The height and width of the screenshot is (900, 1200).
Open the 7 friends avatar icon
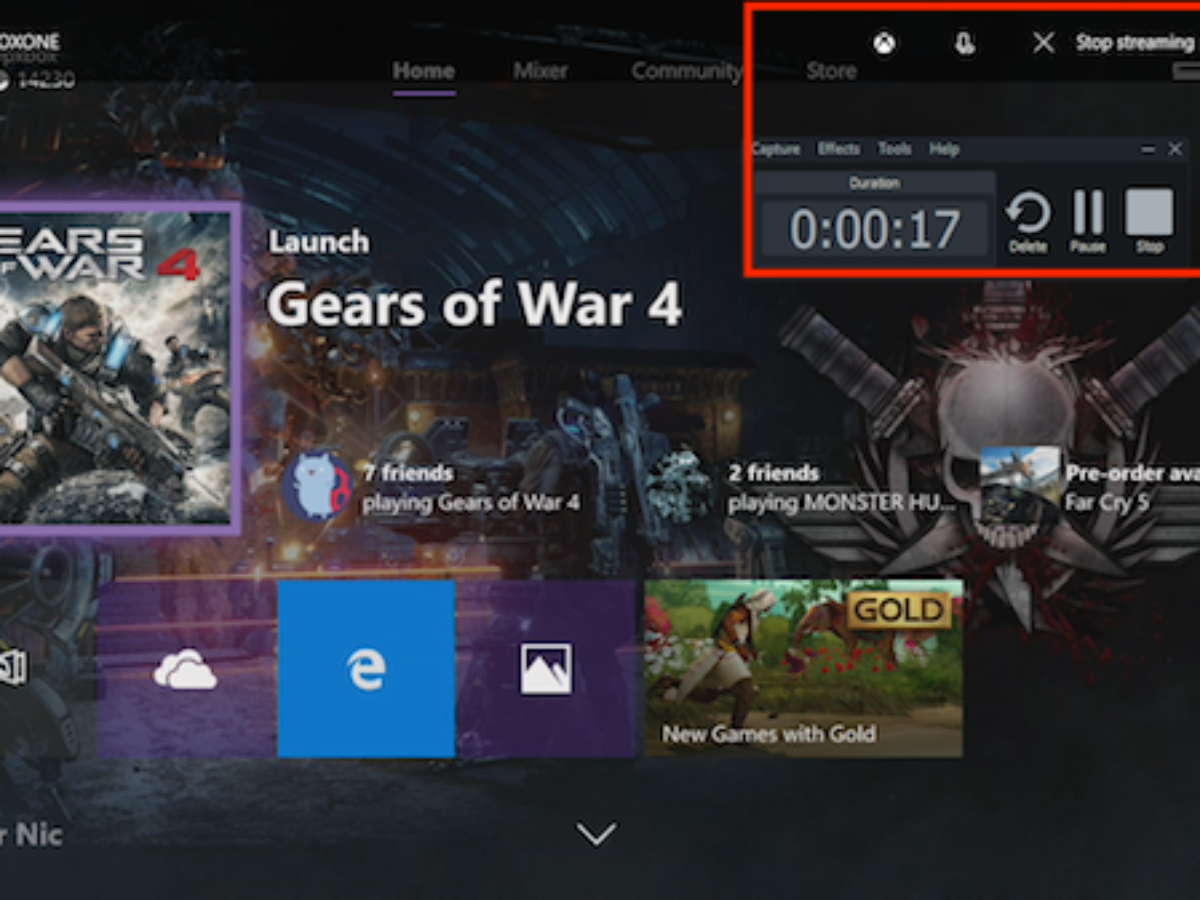[316, 486]
